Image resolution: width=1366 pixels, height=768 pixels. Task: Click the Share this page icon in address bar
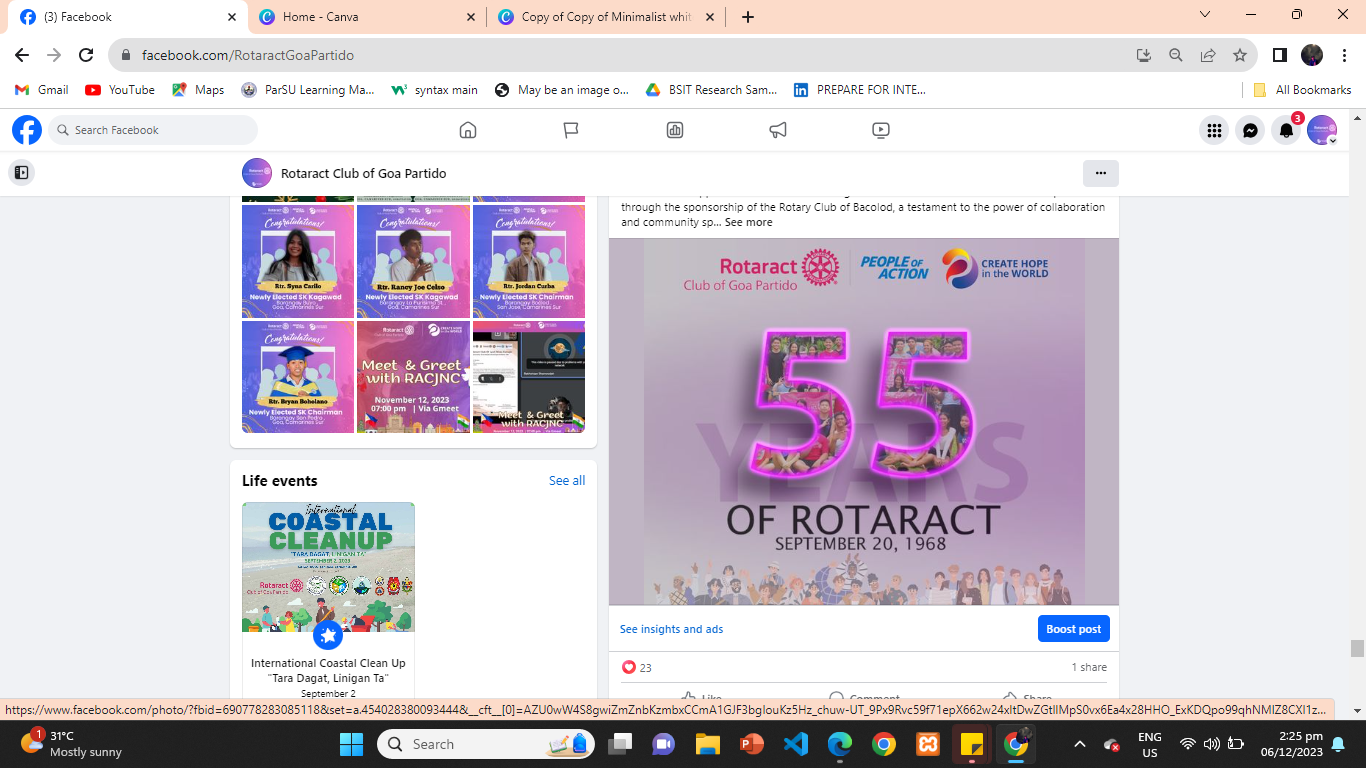coord(1208,55)
